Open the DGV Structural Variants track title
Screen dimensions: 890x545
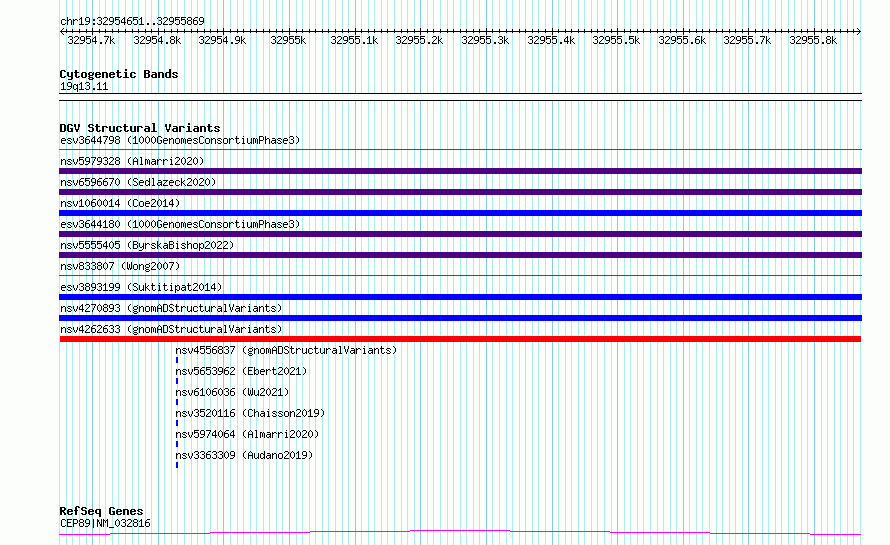pyautogui.click(x=140, y=128)
